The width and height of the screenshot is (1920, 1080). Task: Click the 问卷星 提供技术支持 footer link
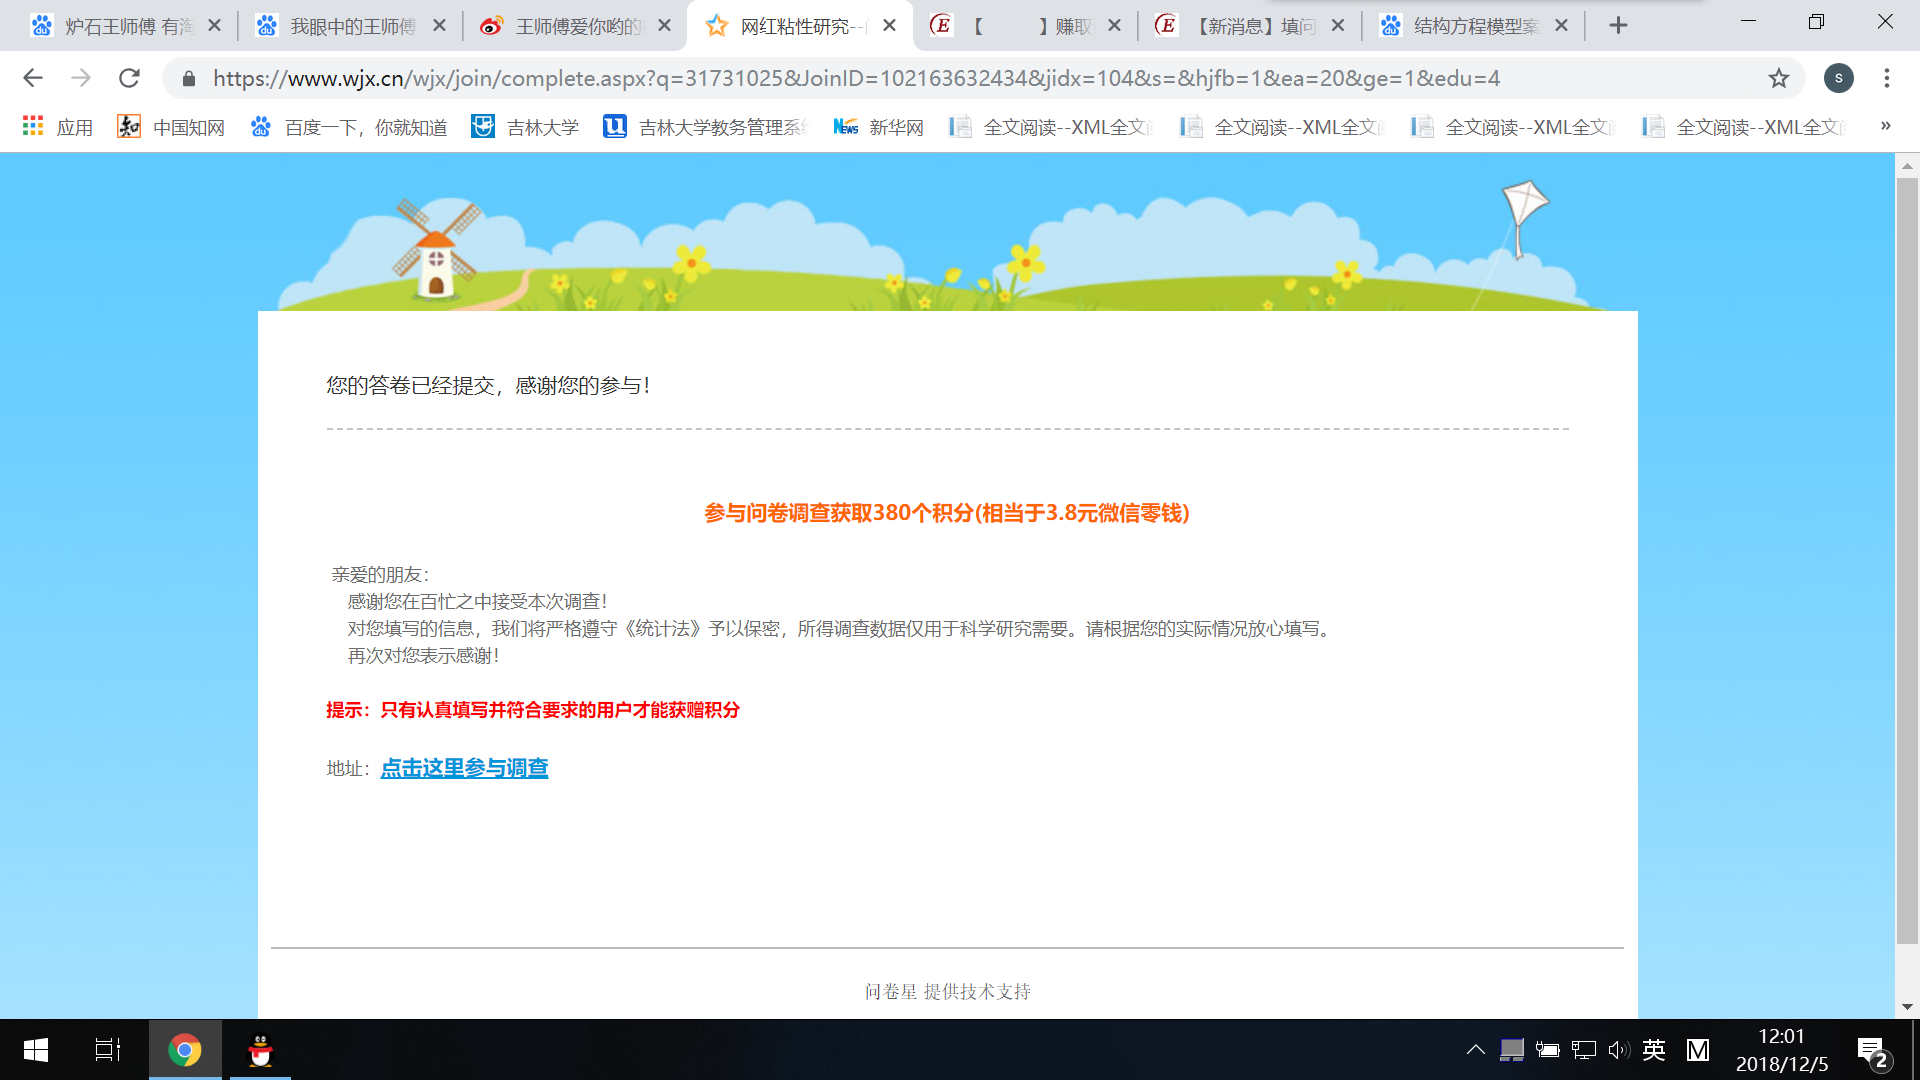pos(947,991)
